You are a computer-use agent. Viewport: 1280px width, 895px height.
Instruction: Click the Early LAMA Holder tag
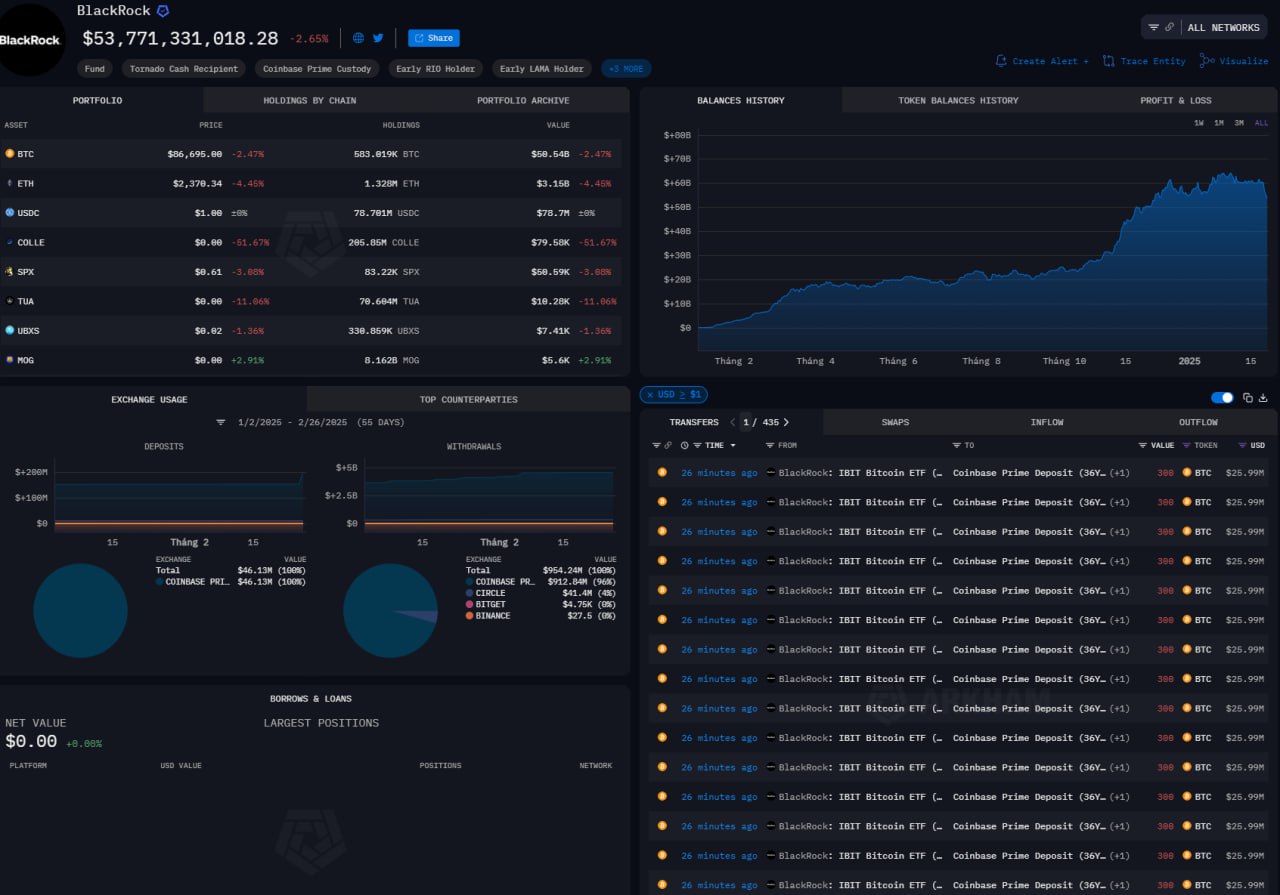coord(542,69)
